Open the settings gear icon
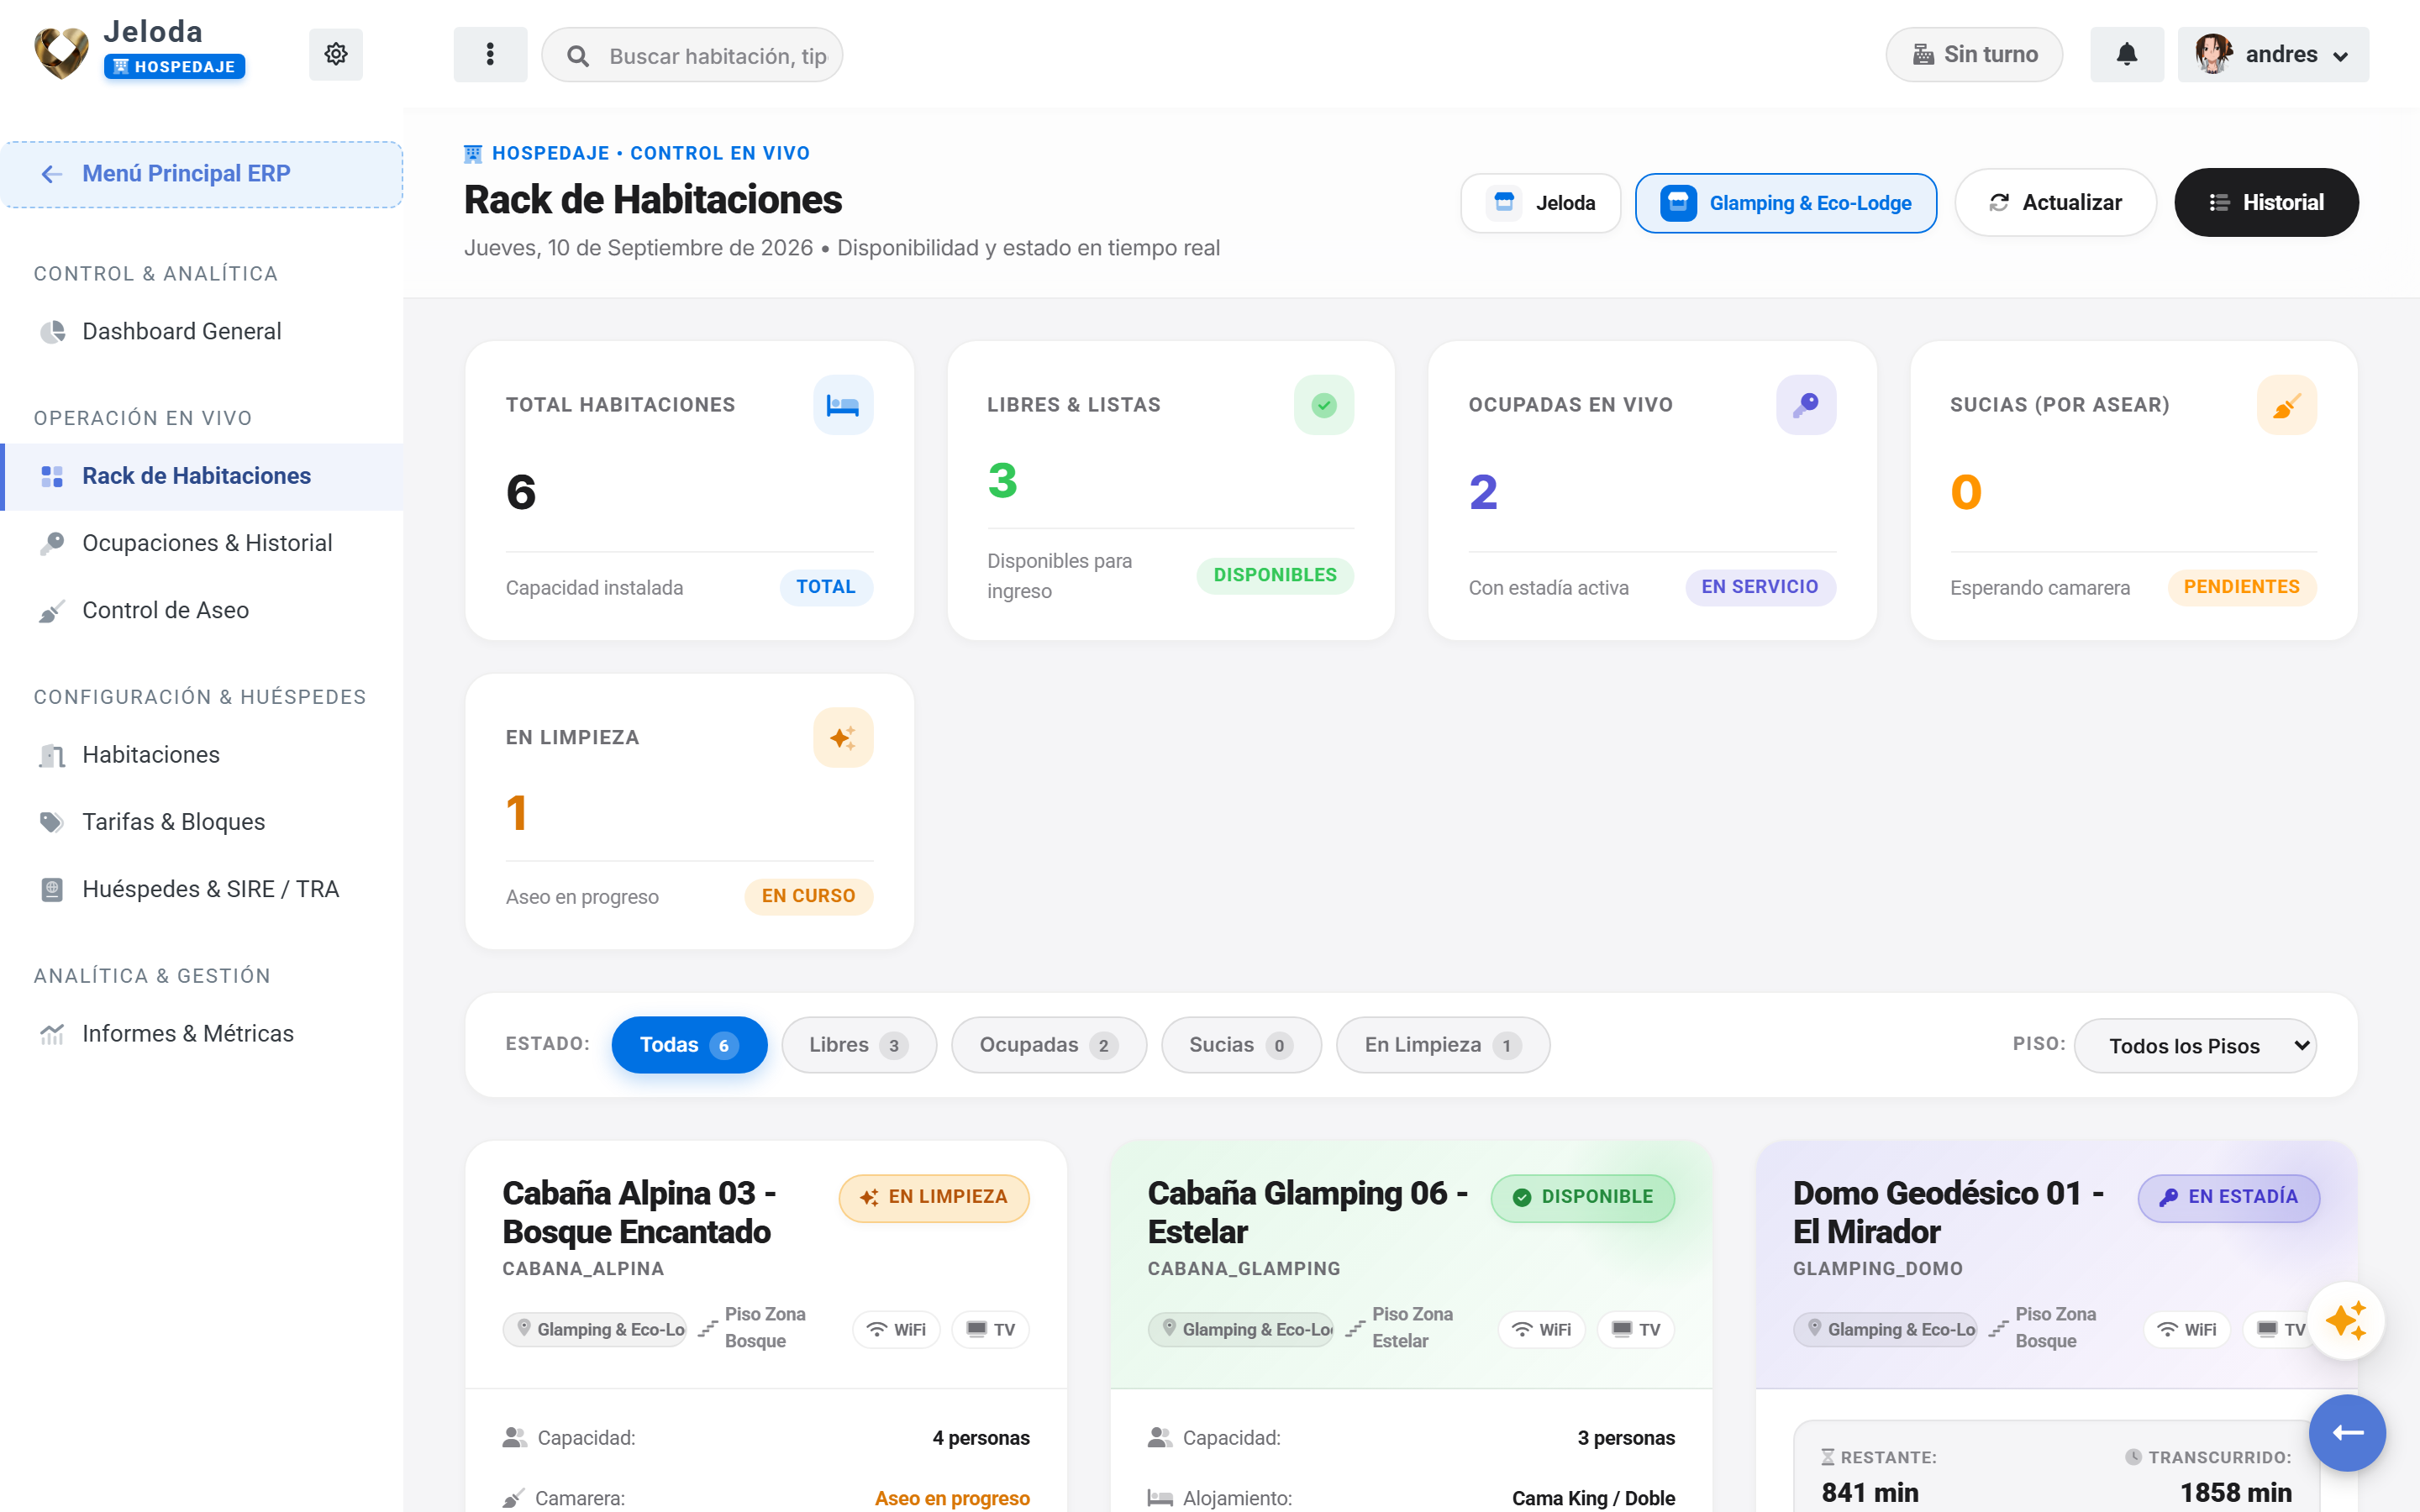This screenshot has width=2420, height=1512. point(336,54)
